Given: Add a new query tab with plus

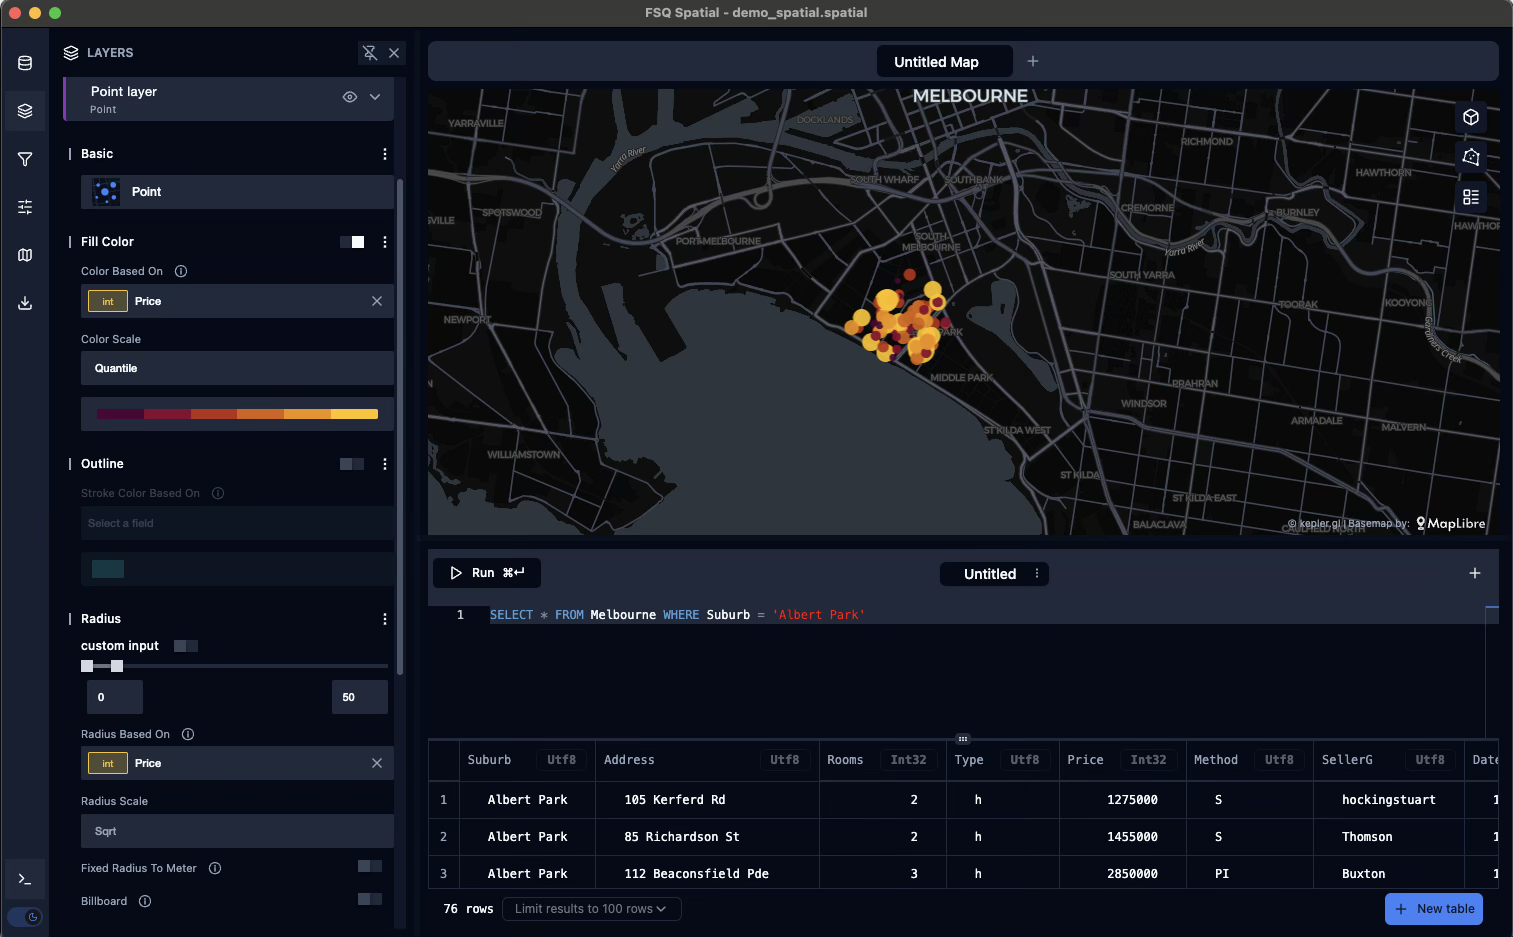Looking at the screenshot, I should (x=1475, y=573).
